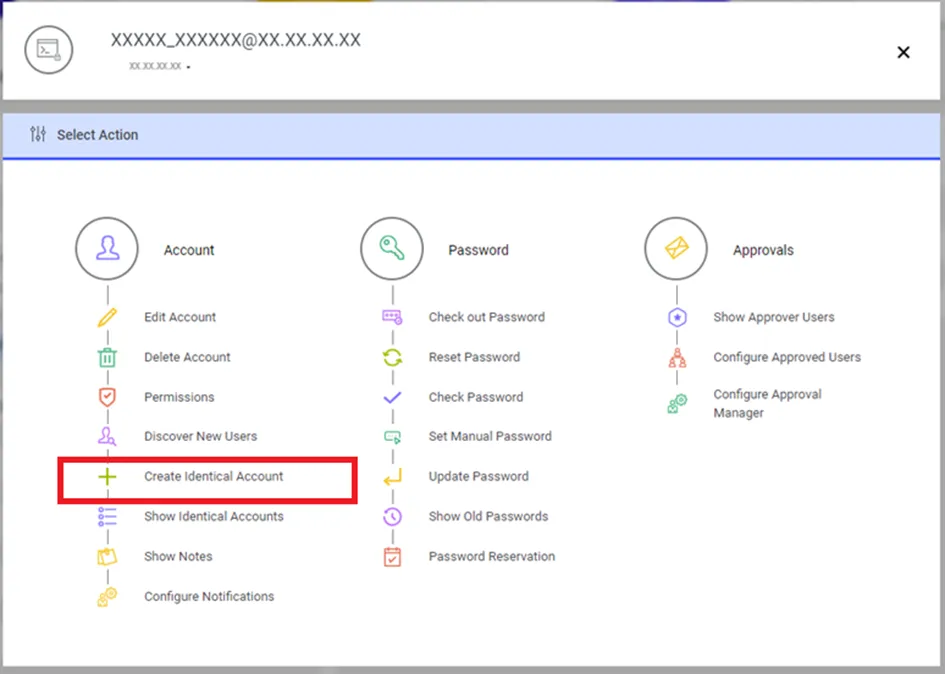Click the list icon for Show Identical Accounts

click(x=107, y=517)
